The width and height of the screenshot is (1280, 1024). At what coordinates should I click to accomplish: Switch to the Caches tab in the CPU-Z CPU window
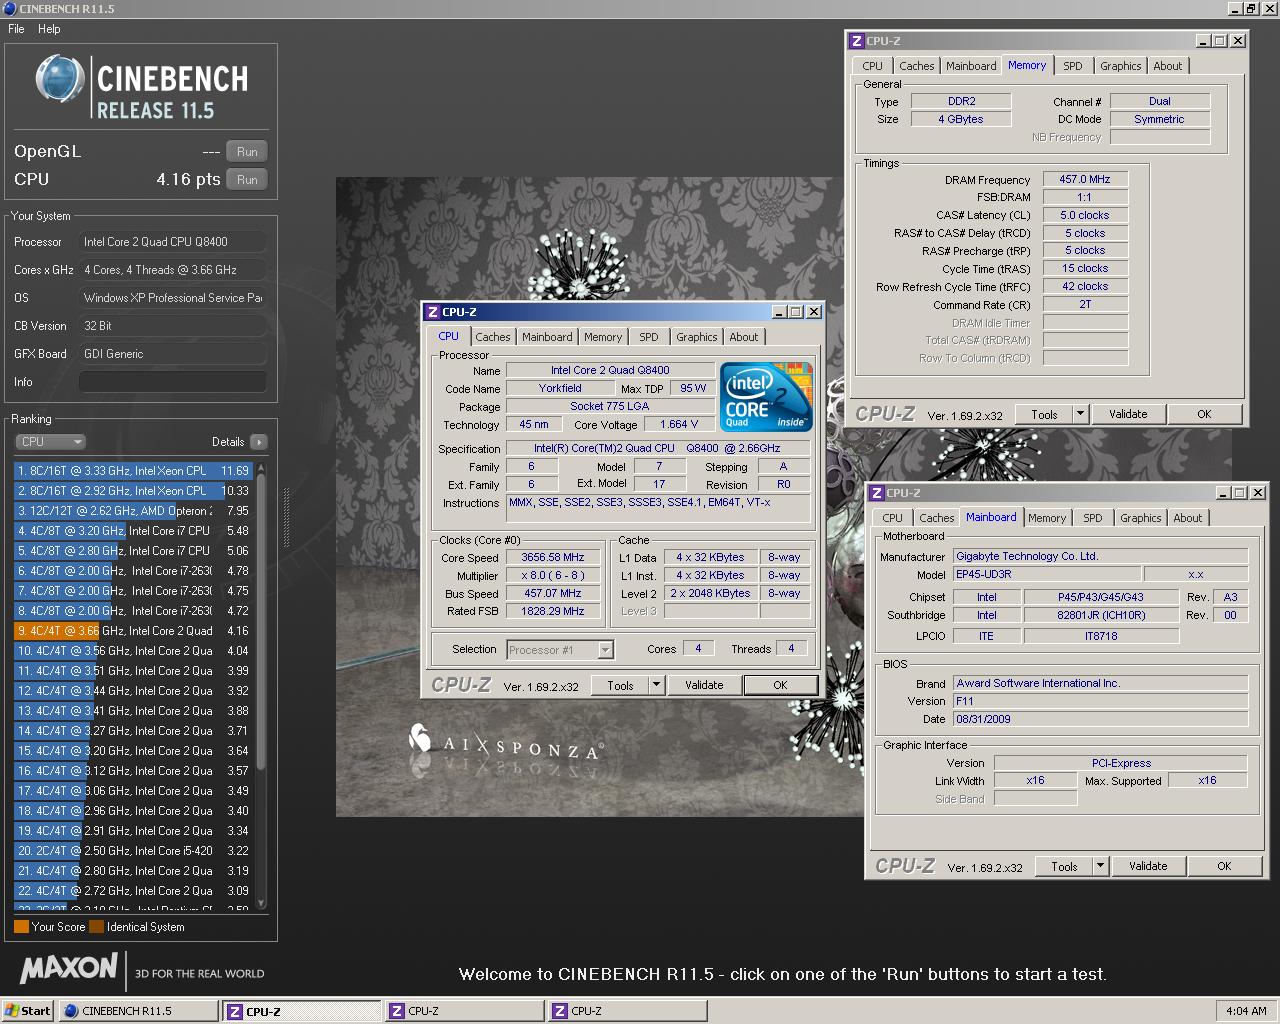[x=493, y=337]
